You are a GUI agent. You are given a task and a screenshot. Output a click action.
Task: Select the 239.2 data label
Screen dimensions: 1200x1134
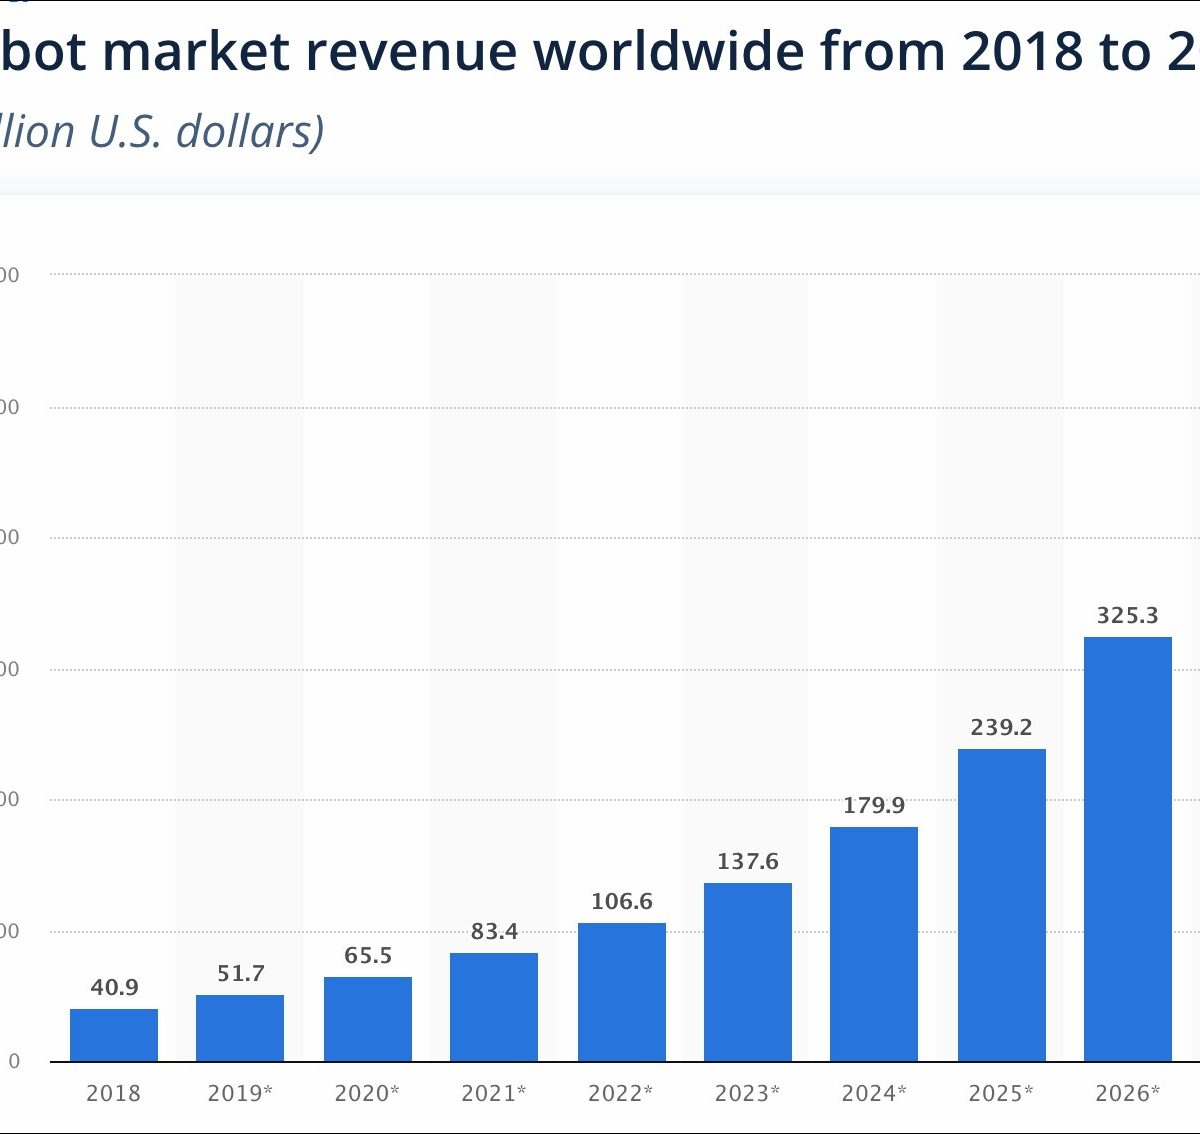pyautogui.click(x=1001, y=727)
